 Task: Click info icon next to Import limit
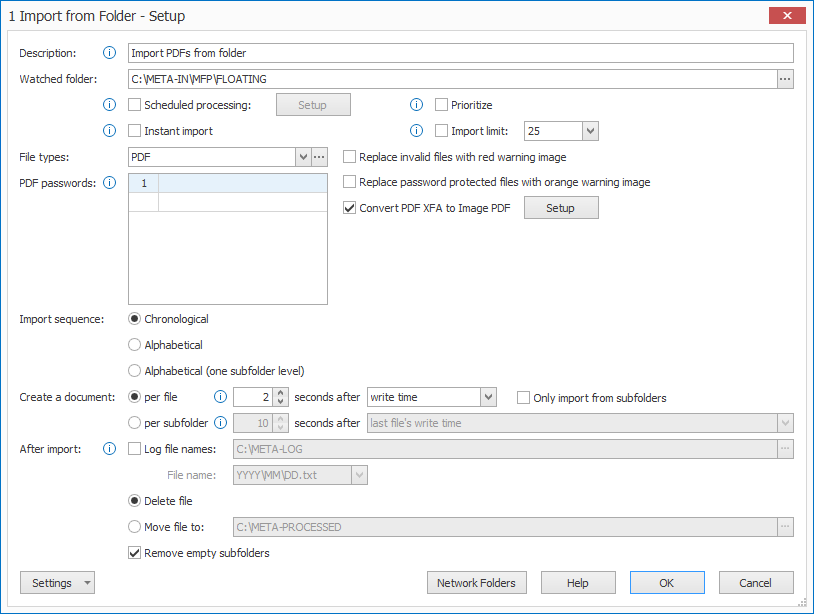click(x=416, y=130)
